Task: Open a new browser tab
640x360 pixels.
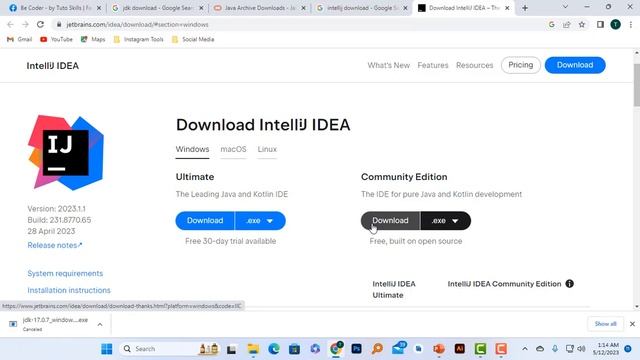Action: (x=525, y=8)
